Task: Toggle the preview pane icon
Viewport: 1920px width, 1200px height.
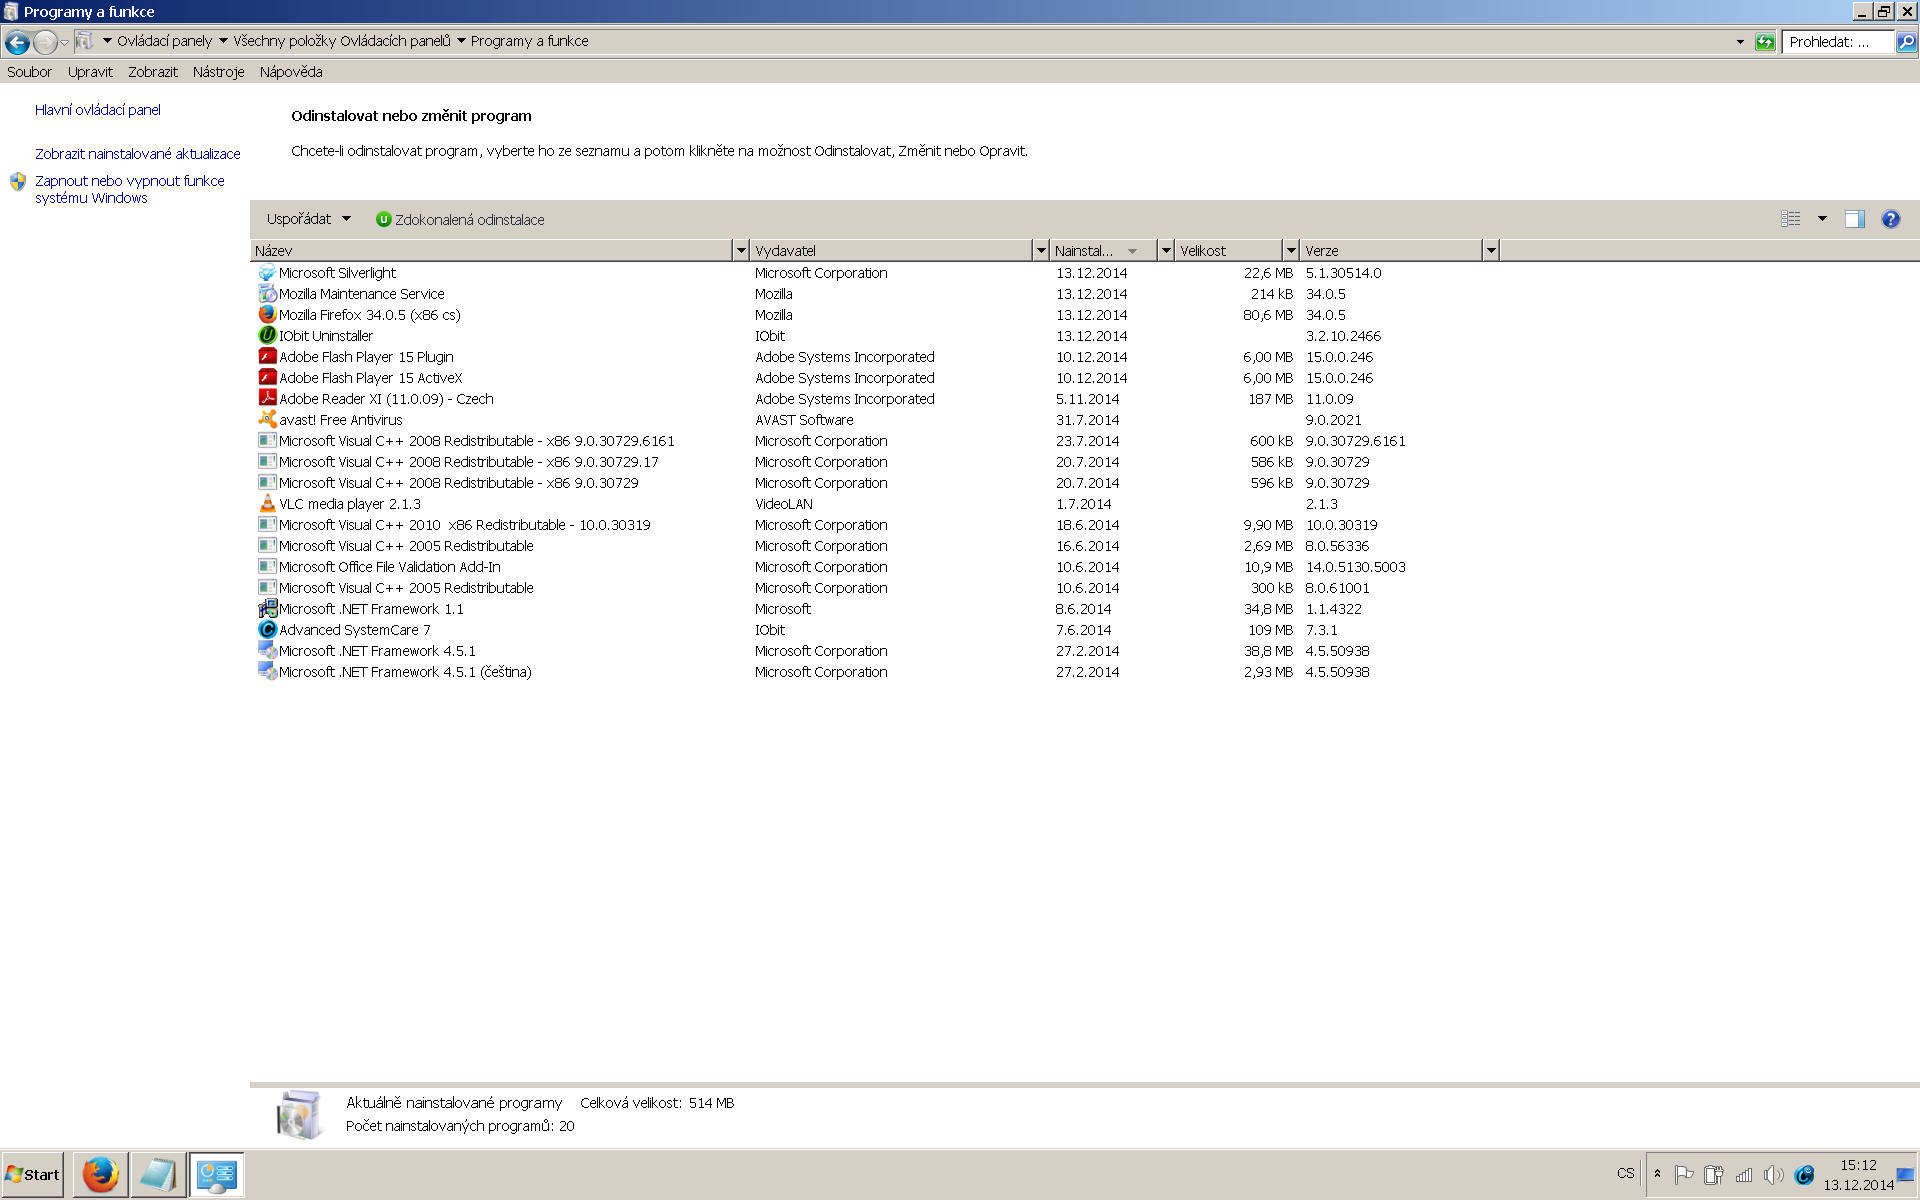Action: coord(1854,219)
